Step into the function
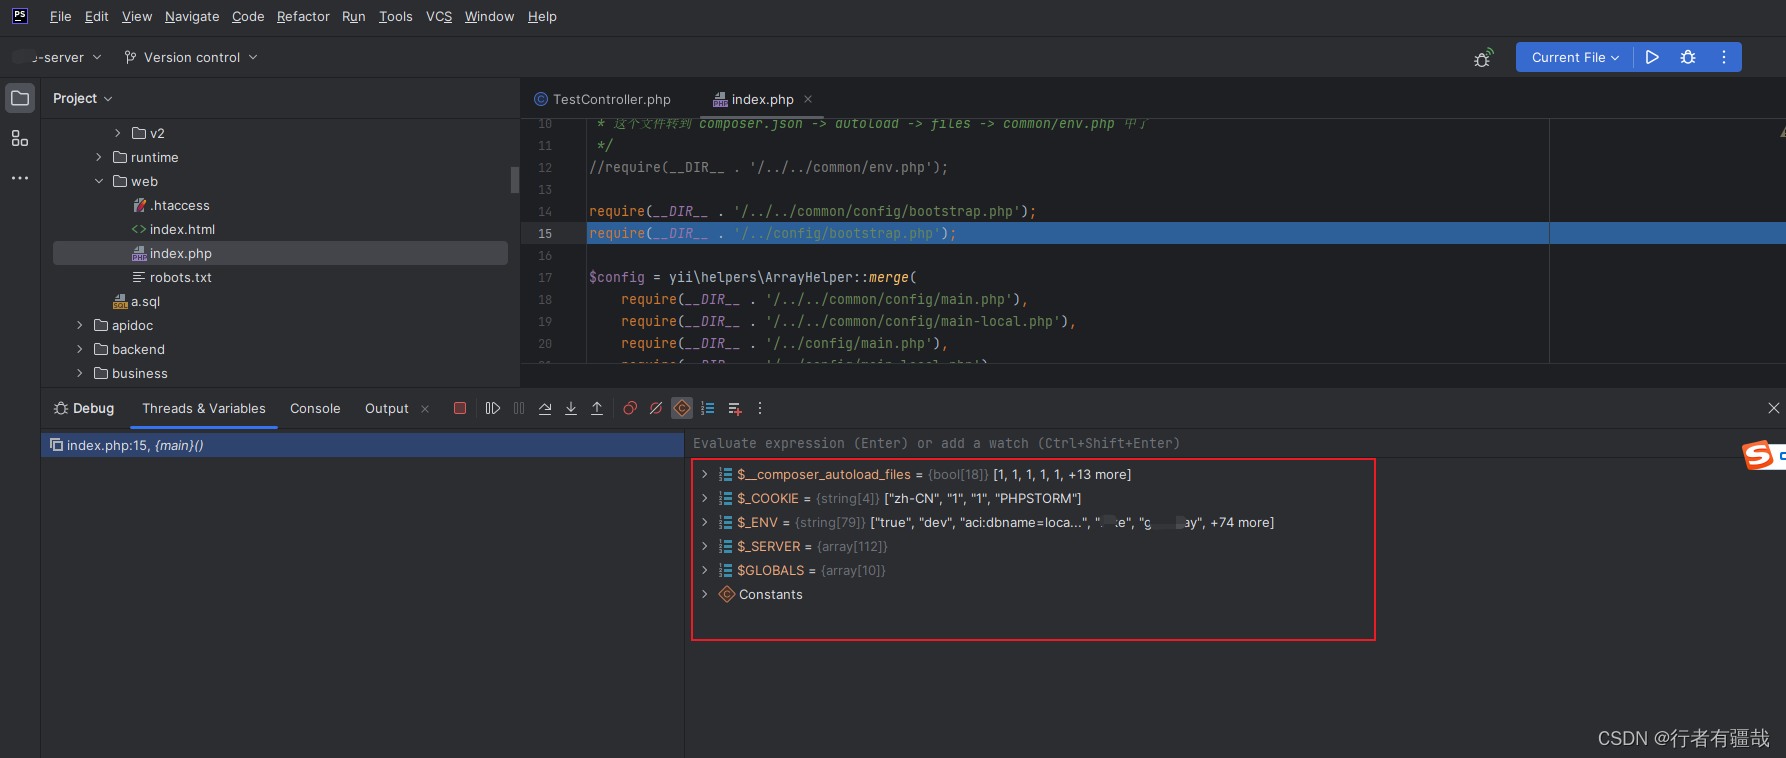The image size is (1786, 758). (571, 408)
